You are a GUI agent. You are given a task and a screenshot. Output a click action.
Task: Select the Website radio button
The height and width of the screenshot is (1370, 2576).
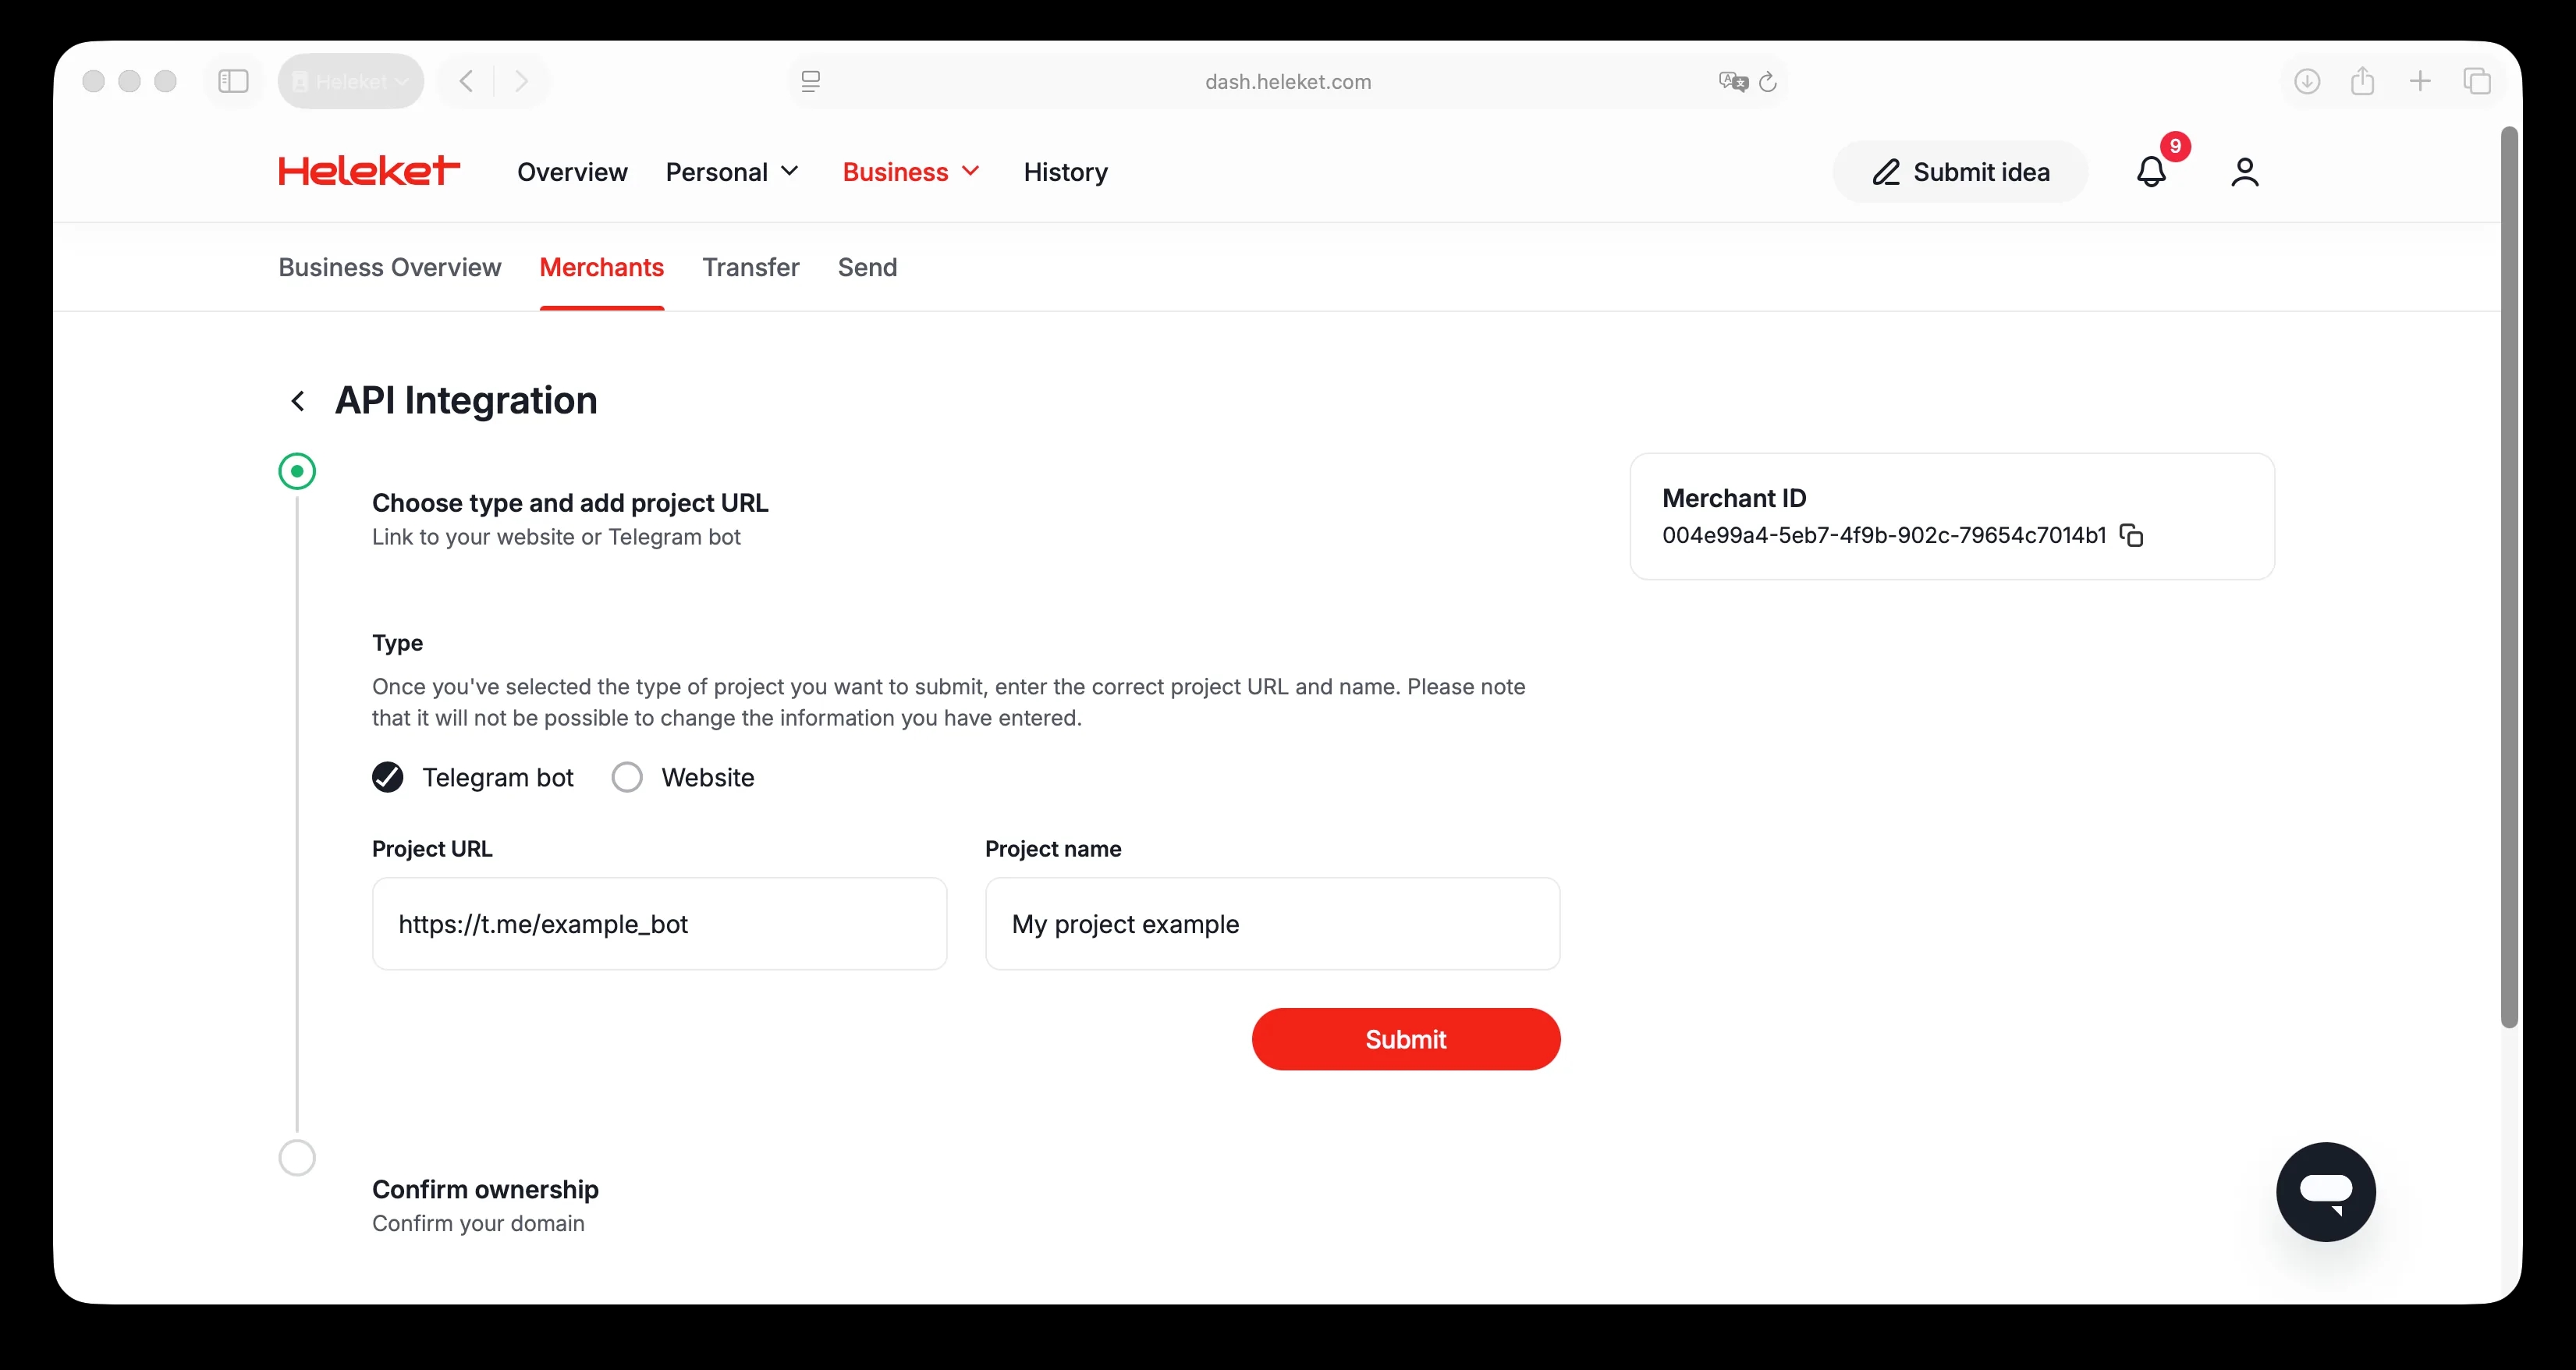click(627, 777)
